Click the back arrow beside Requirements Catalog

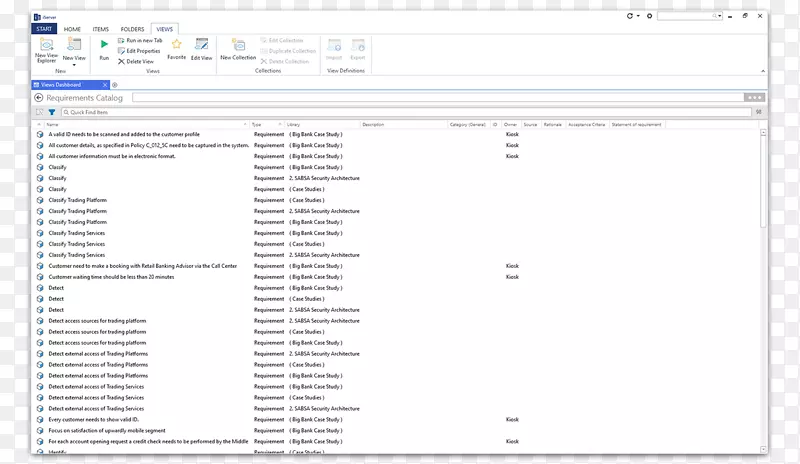(39, 98)
